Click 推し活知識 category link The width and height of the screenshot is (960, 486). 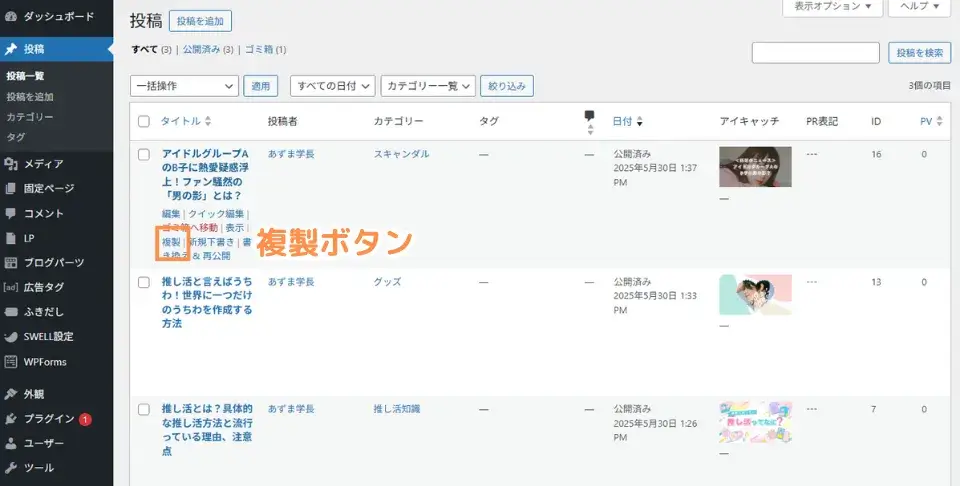(397, 409)
